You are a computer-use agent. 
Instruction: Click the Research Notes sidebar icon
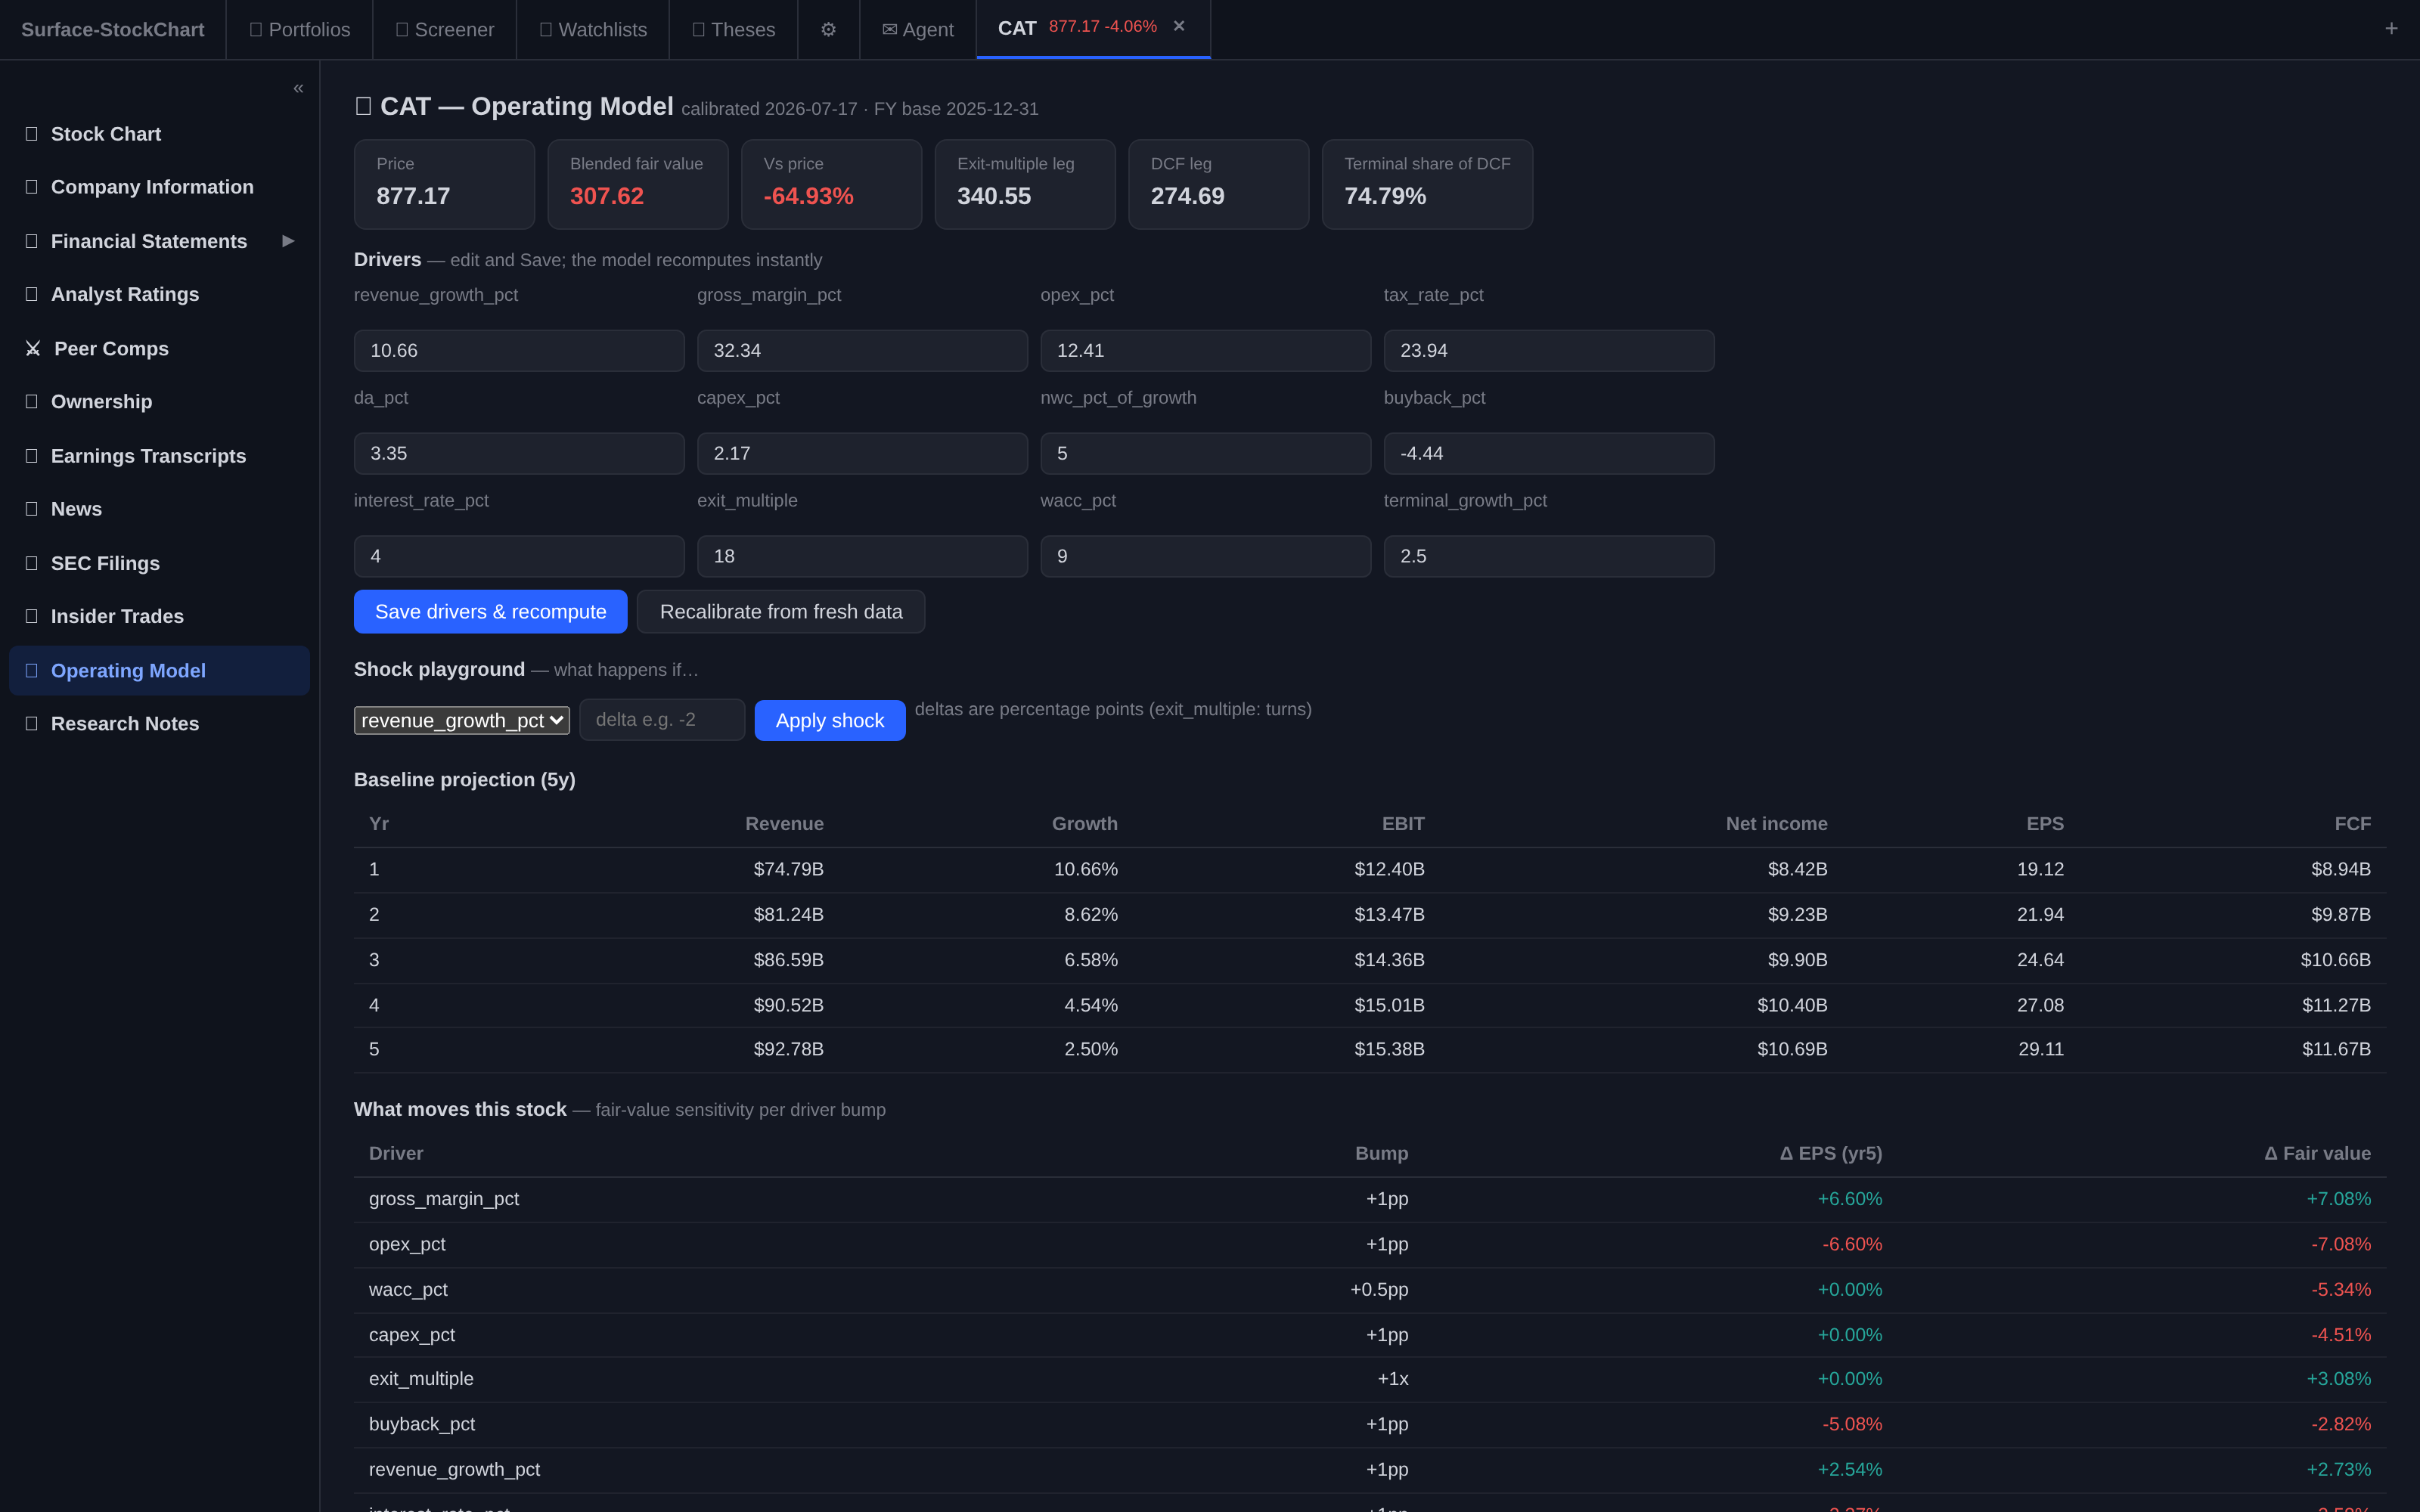(32, 723)
